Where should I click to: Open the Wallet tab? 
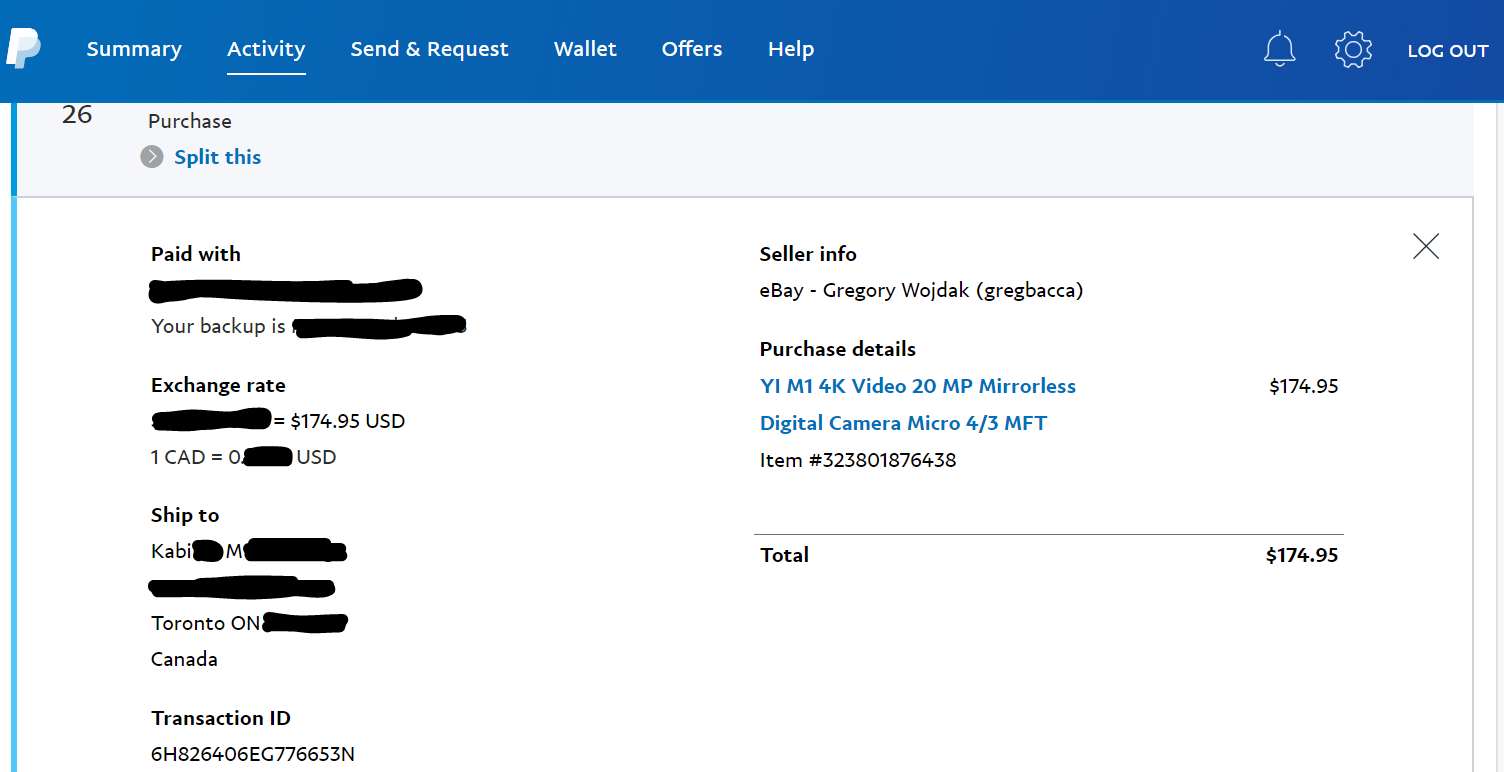pyautogui.click(x=585, y=49)
